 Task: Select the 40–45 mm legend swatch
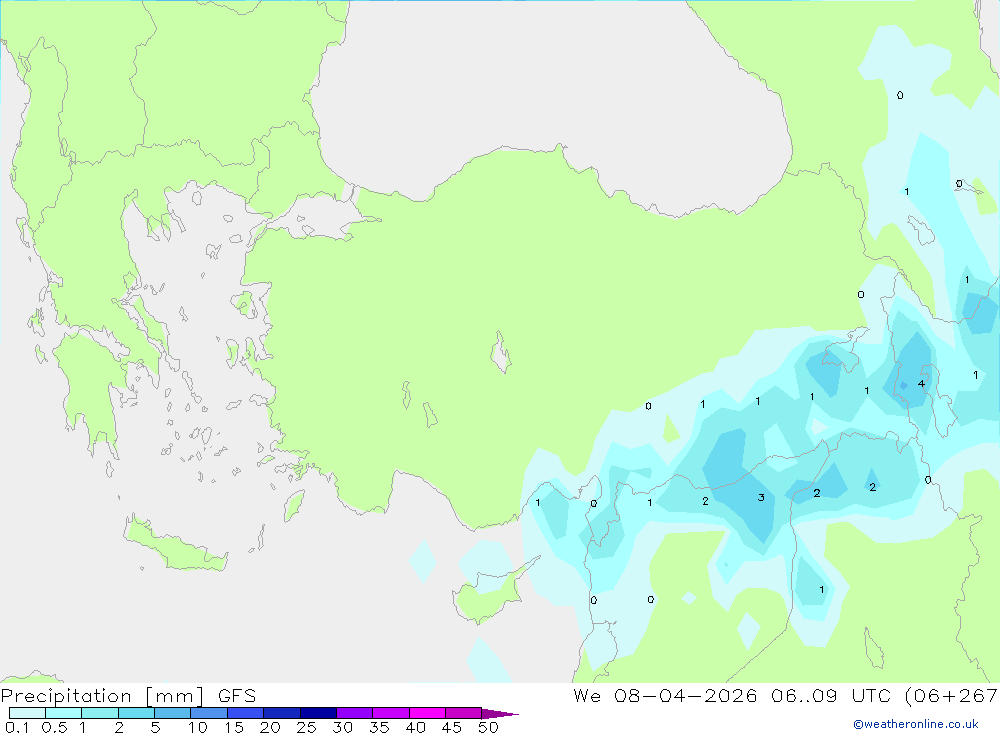tap(427, 713)
